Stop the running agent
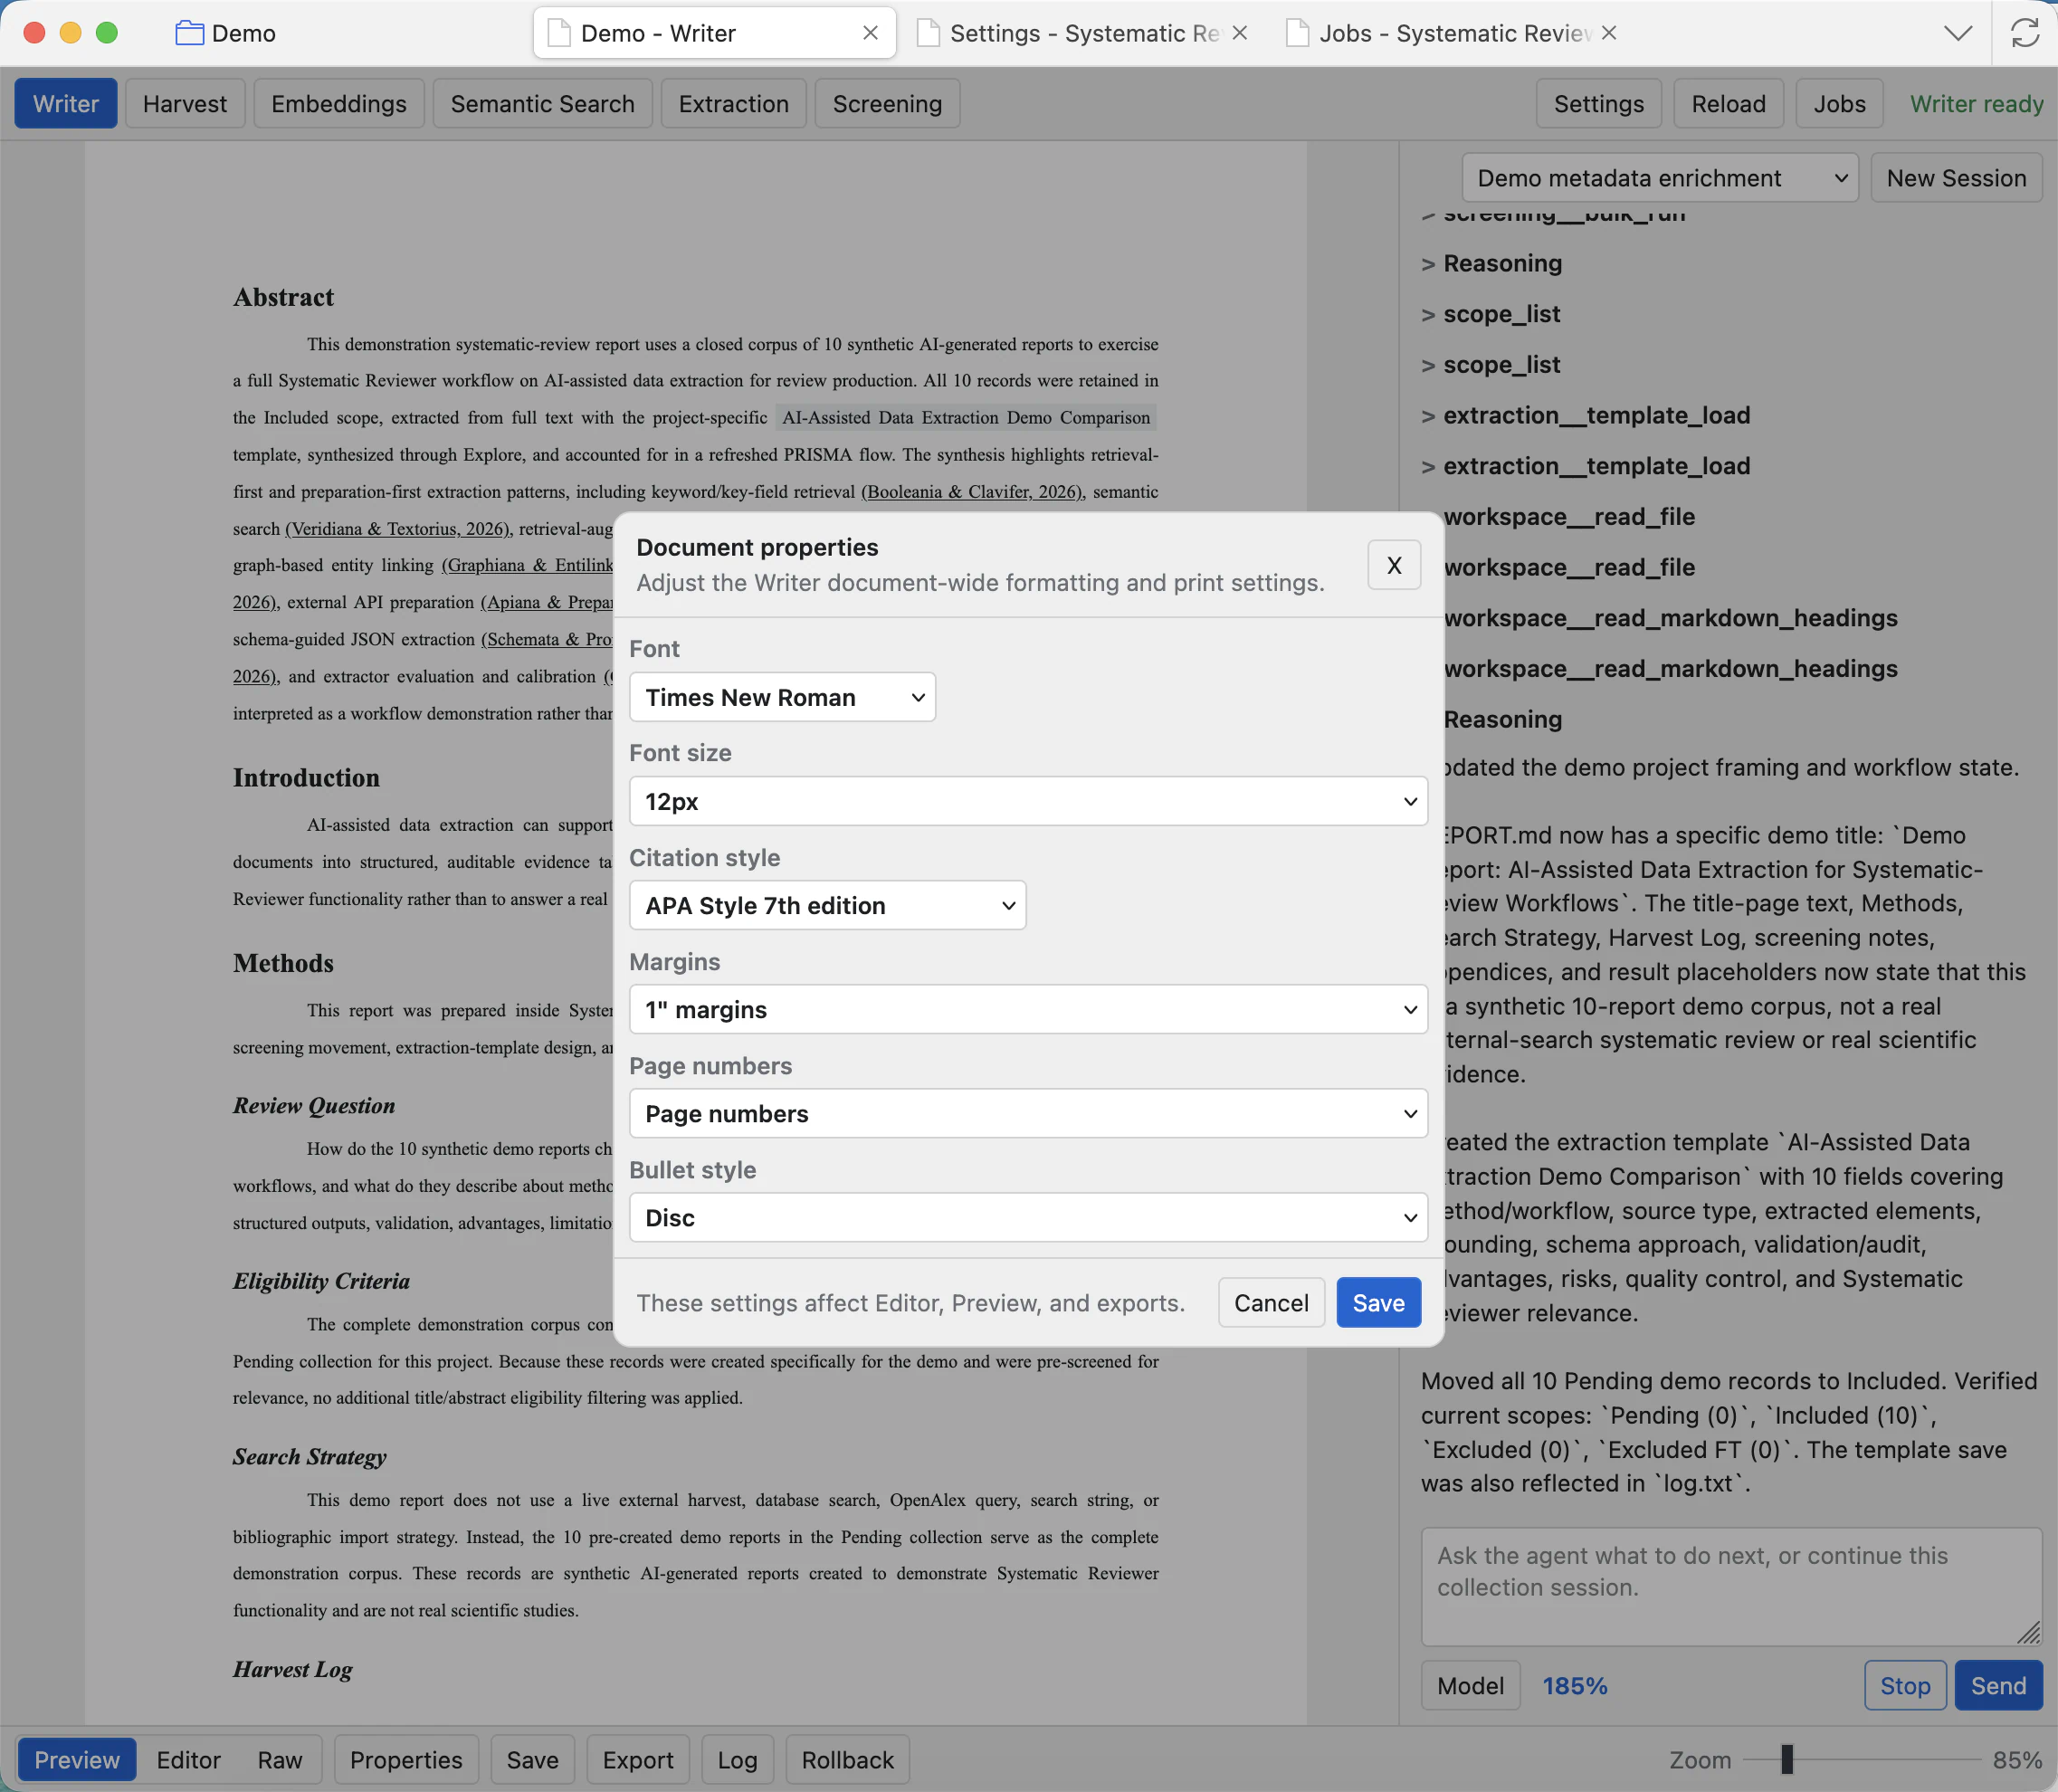This screenshot has height=1792, width=2058. click(1905, 1686)
